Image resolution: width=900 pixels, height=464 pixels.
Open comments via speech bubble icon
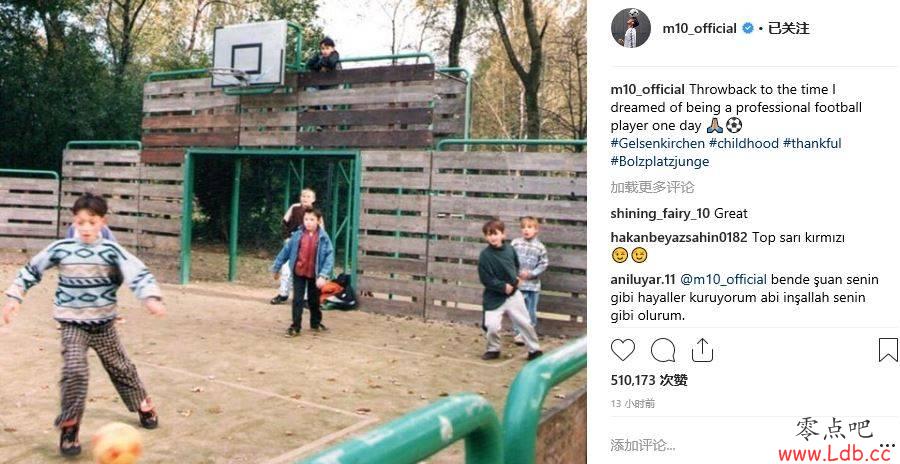(662, 350)
